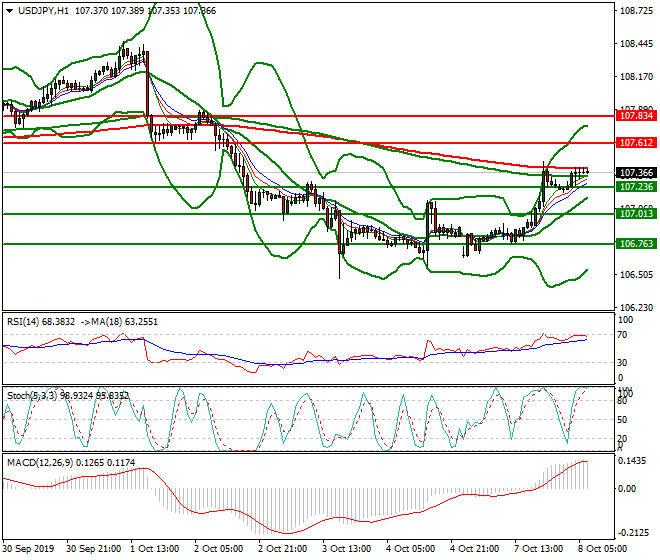Click the 2 Oct 21:00 time axis label
The height and width of the screenshot is (560, 660).
[x=284, y=549]
